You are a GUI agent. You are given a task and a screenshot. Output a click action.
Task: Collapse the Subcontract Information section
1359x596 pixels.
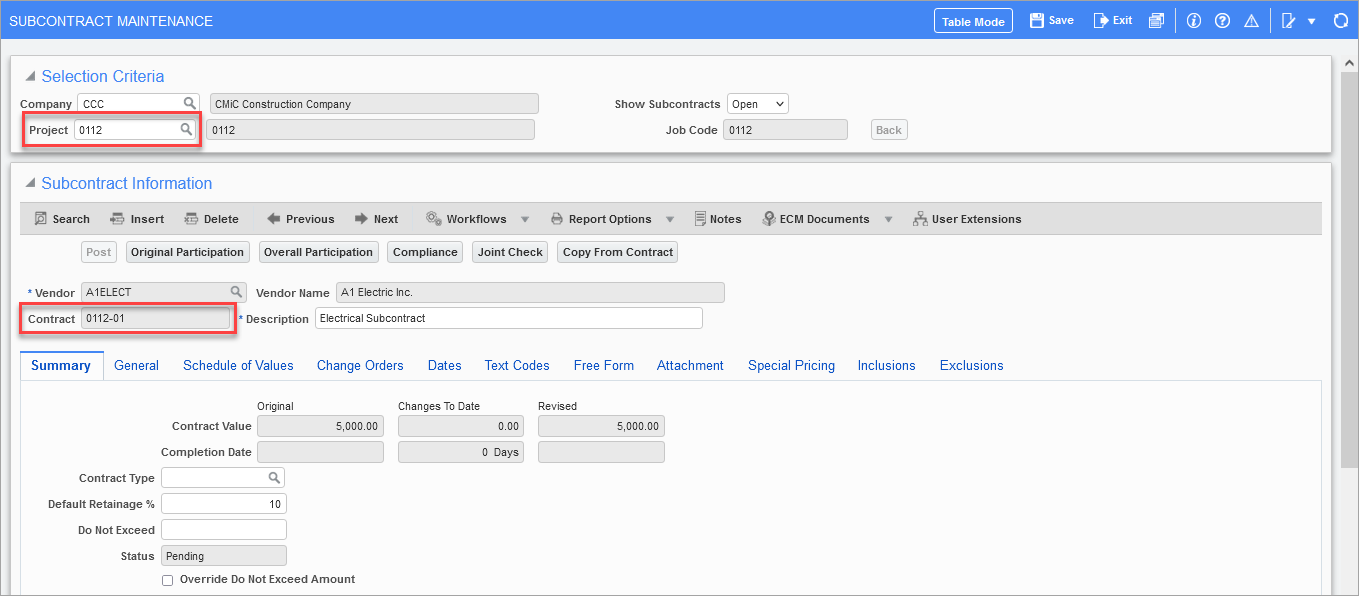coord(31,184)
